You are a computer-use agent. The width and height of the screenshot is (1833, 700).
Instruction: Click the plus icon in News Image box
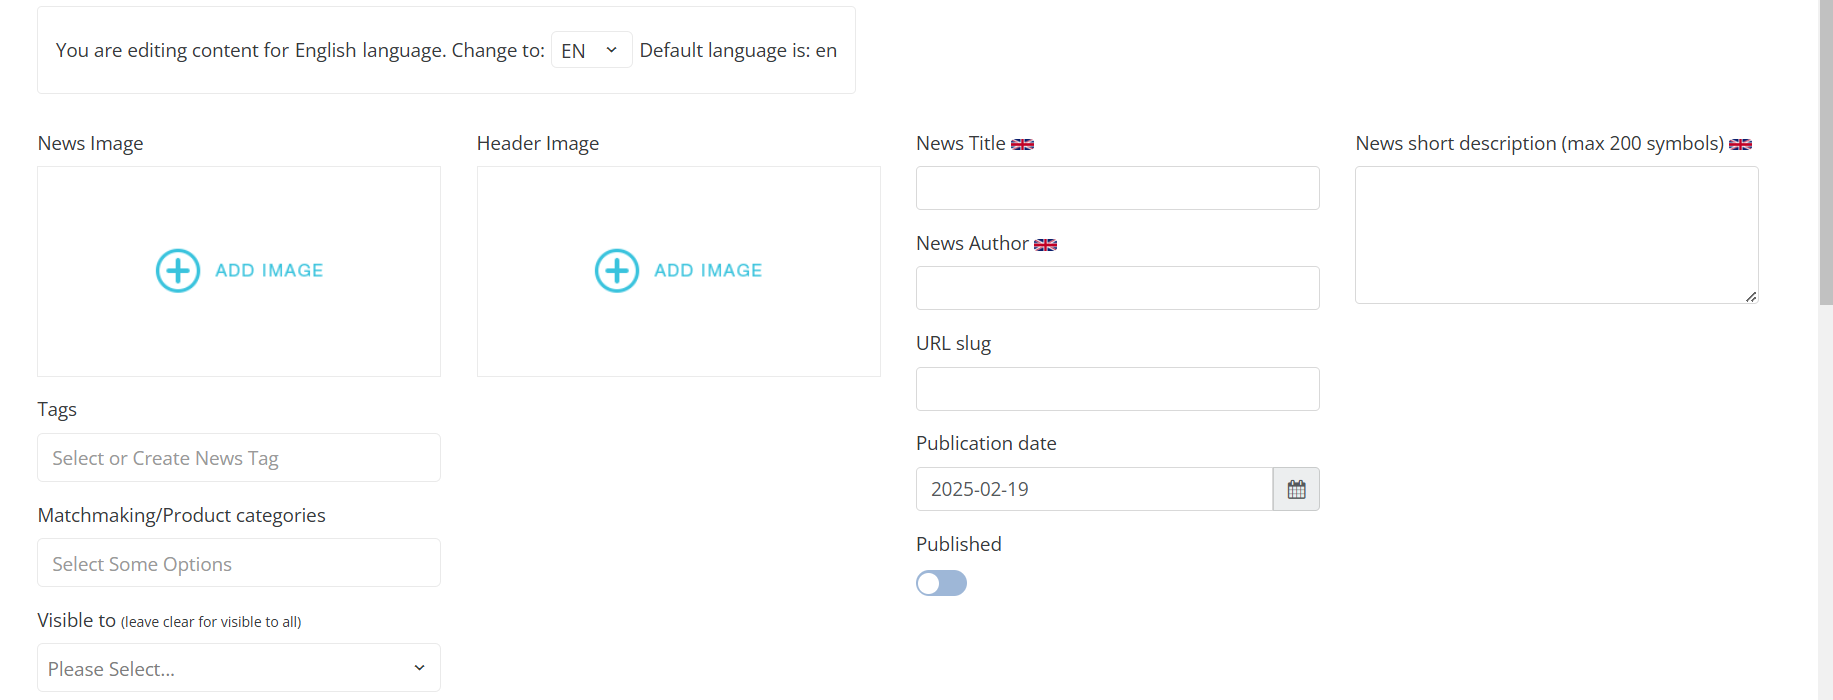[178, 271]
